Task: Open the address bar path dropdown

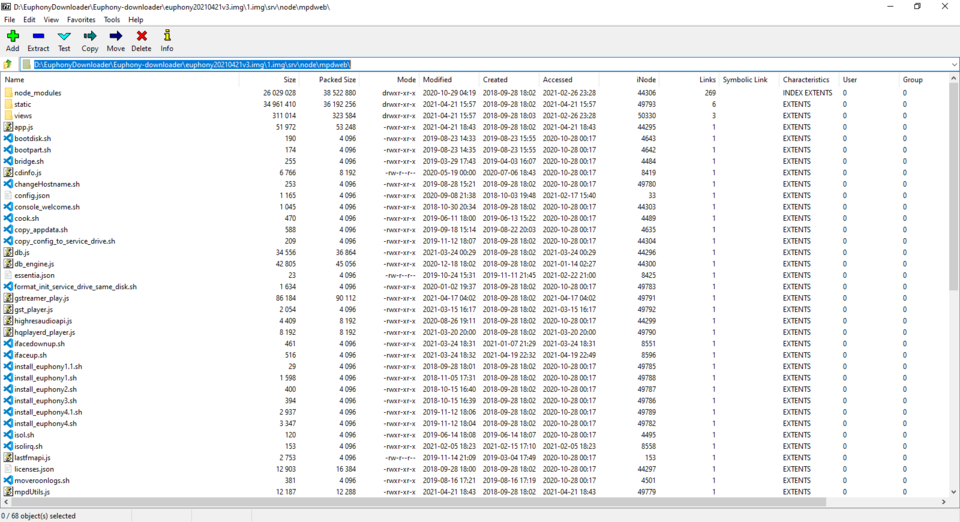Action: click(x=954, y=64)
